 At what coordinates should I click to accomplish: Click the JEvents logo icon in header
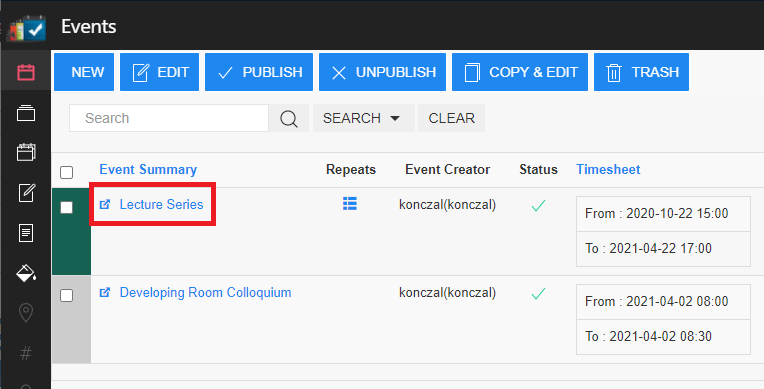click(26, 28)
